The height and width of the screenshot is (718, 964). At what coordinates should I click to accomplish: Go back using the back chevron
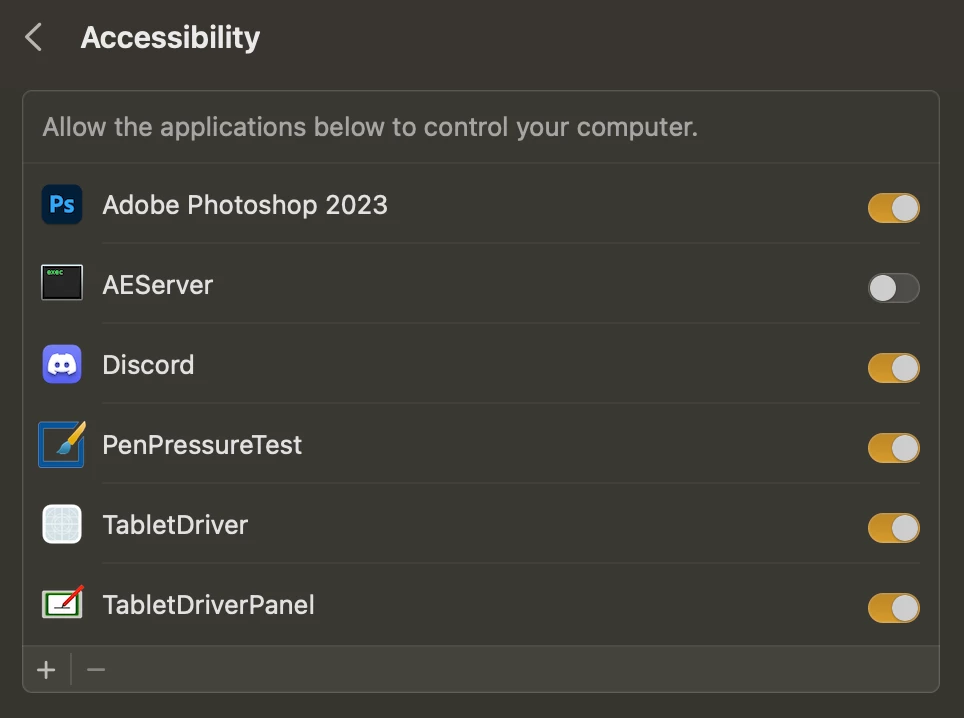[34, 38]
